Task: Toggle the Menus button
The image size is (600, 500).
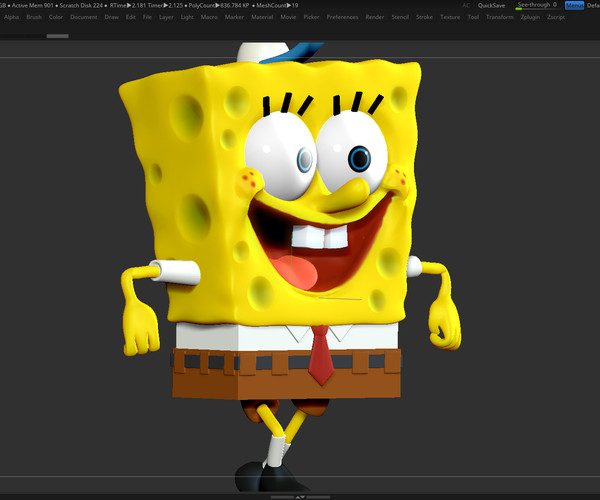Action: coord(574,5)
